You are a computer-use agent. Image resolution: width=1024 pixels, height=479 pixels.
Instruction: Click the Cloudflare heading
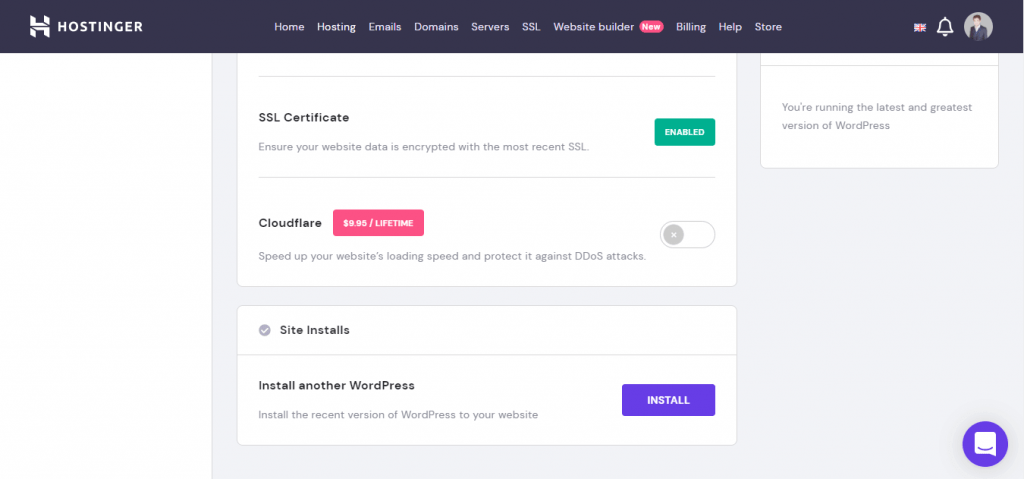(290, 223)
